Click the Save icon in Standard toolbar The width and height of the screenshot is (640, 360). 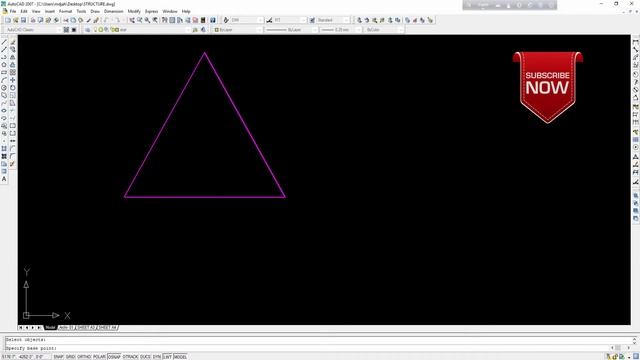[x=23, y=20]
